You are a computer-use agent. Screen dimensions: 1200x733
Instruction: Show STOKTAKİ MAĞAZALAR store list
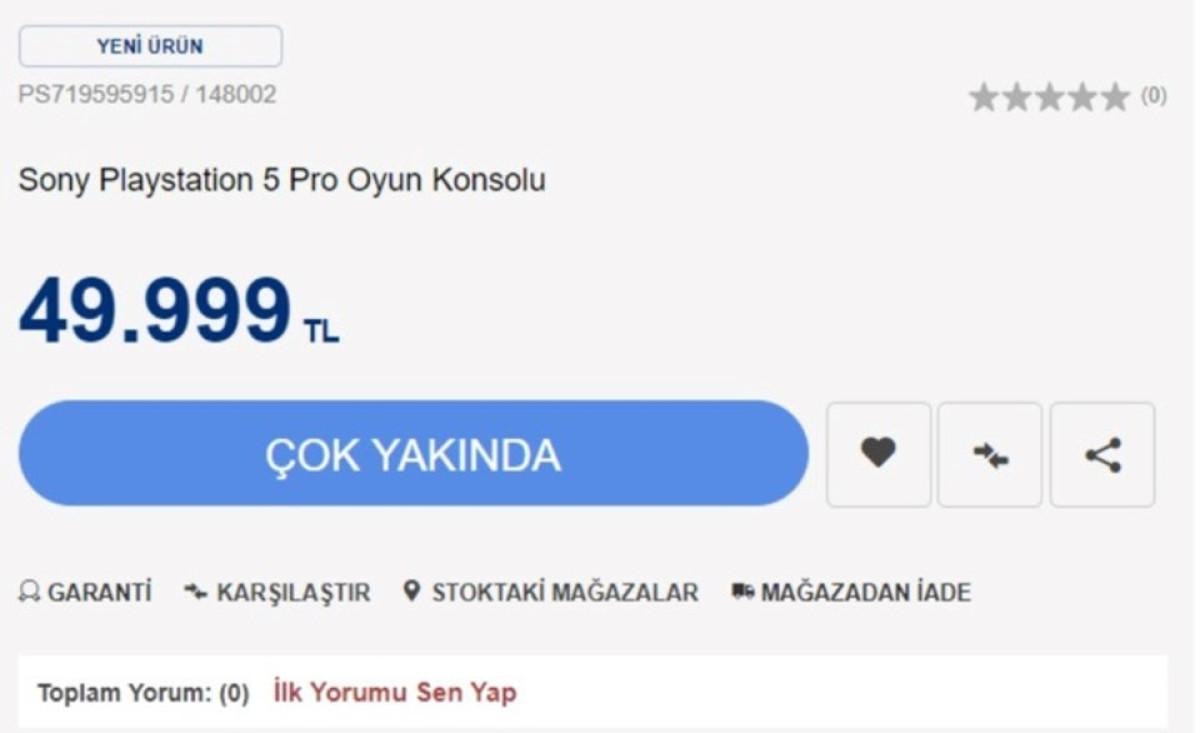click(x=551, y=592)
